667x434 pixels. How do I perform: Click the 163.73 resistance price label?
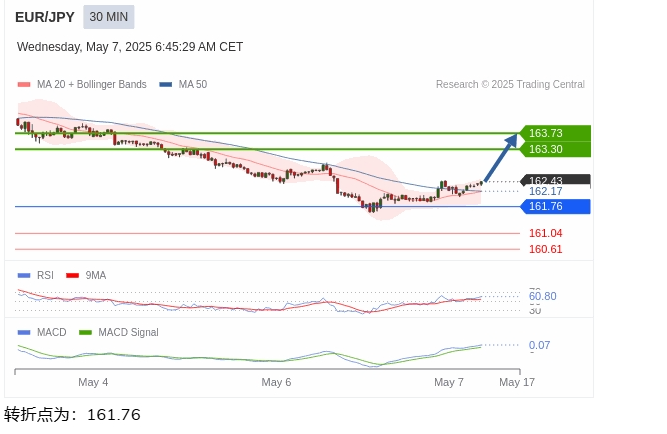coord(556,133)
